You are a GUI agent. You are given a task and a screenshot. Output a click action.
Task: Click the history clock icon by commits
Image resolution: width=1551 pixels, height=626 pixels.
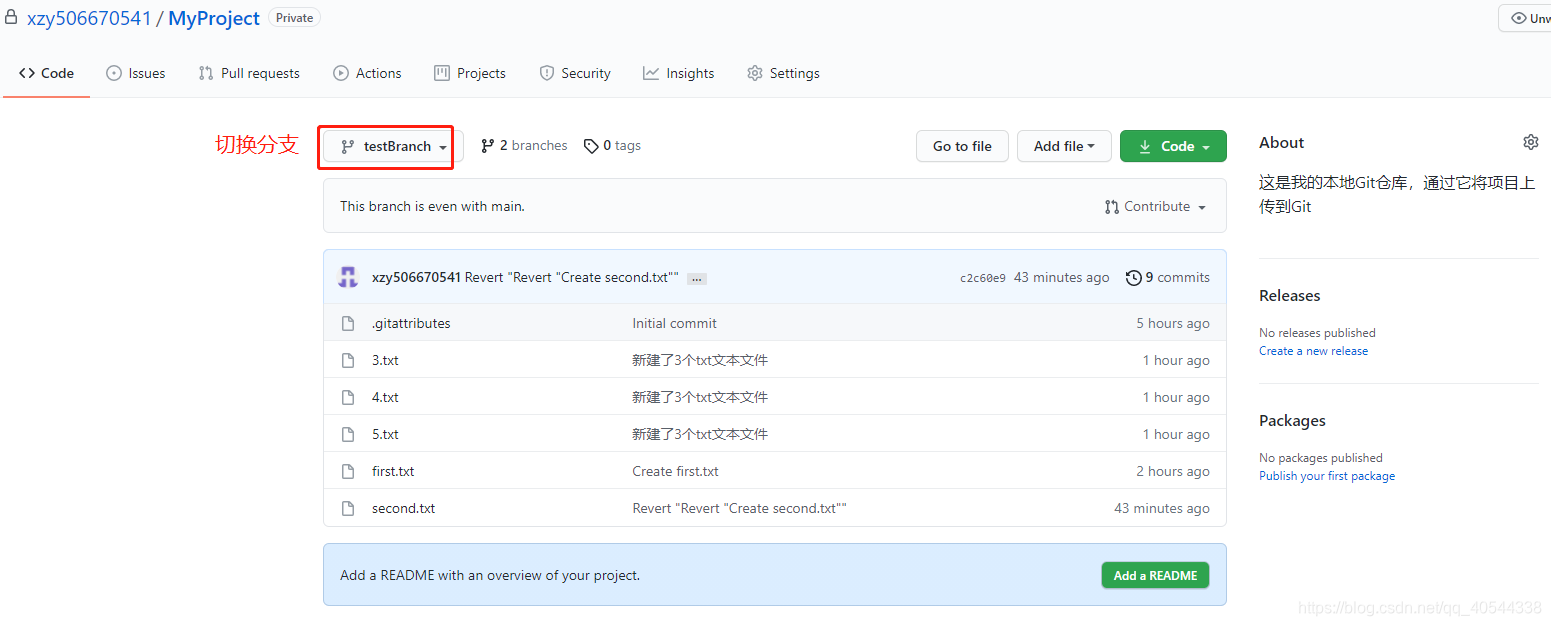click(1133, 277)
